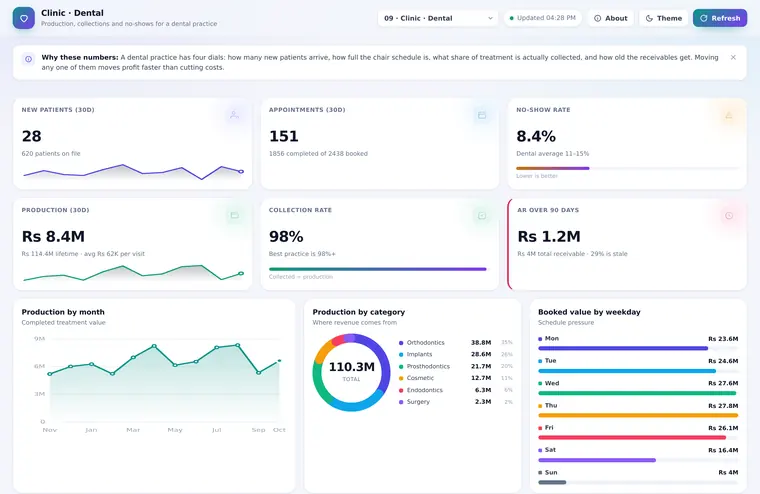Click the Updated 04:28 PM status pill
The width and height of the screenshot is (760, 494).
(x=542, y=18)
